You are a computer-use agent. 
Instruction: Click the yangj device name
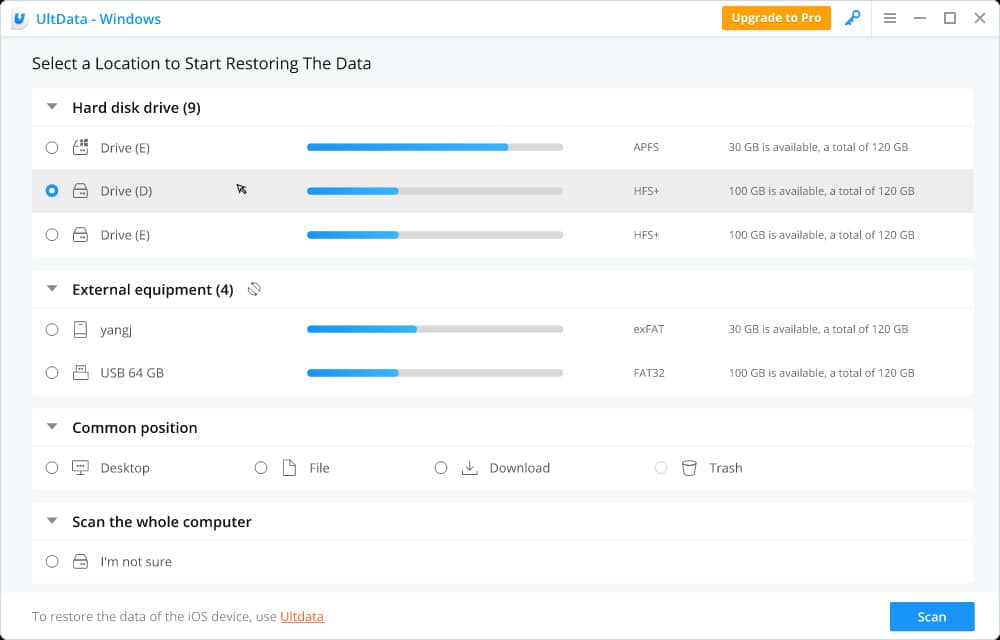click(x=116, y=330)
